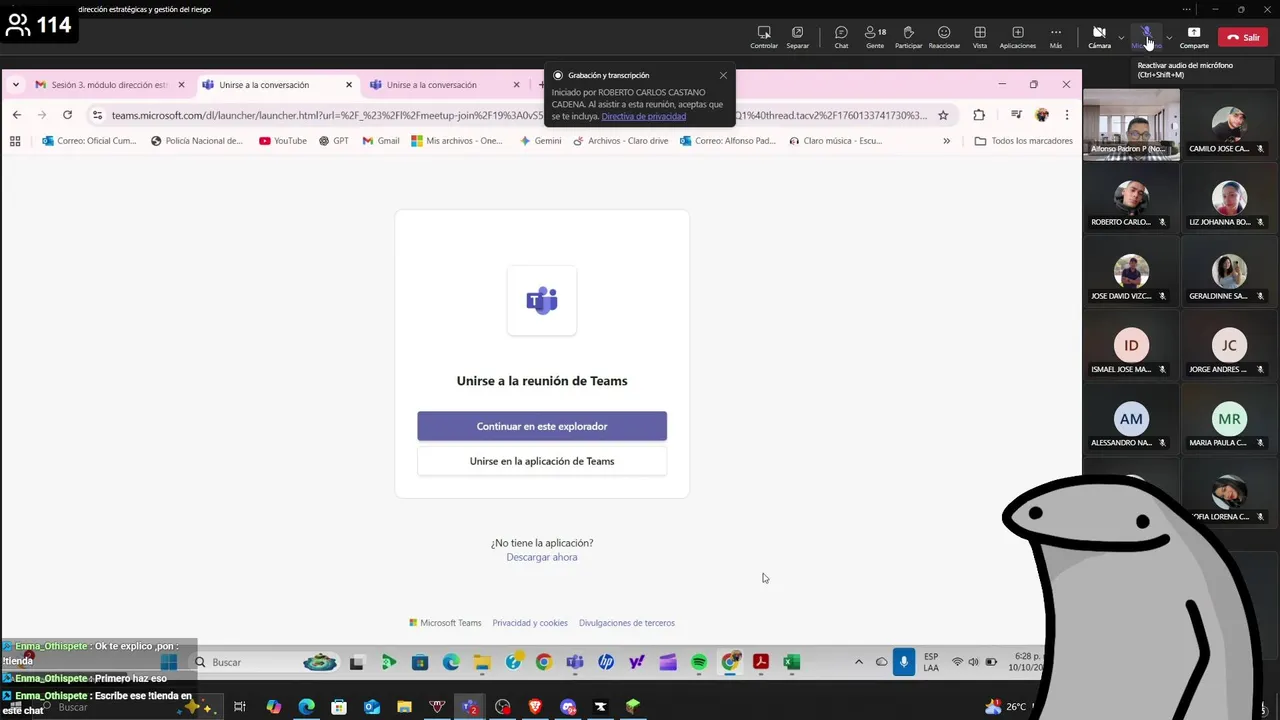Open Spotify in the shared taskbar
This screenshot has height=720, width=1280.
point(699,662)
